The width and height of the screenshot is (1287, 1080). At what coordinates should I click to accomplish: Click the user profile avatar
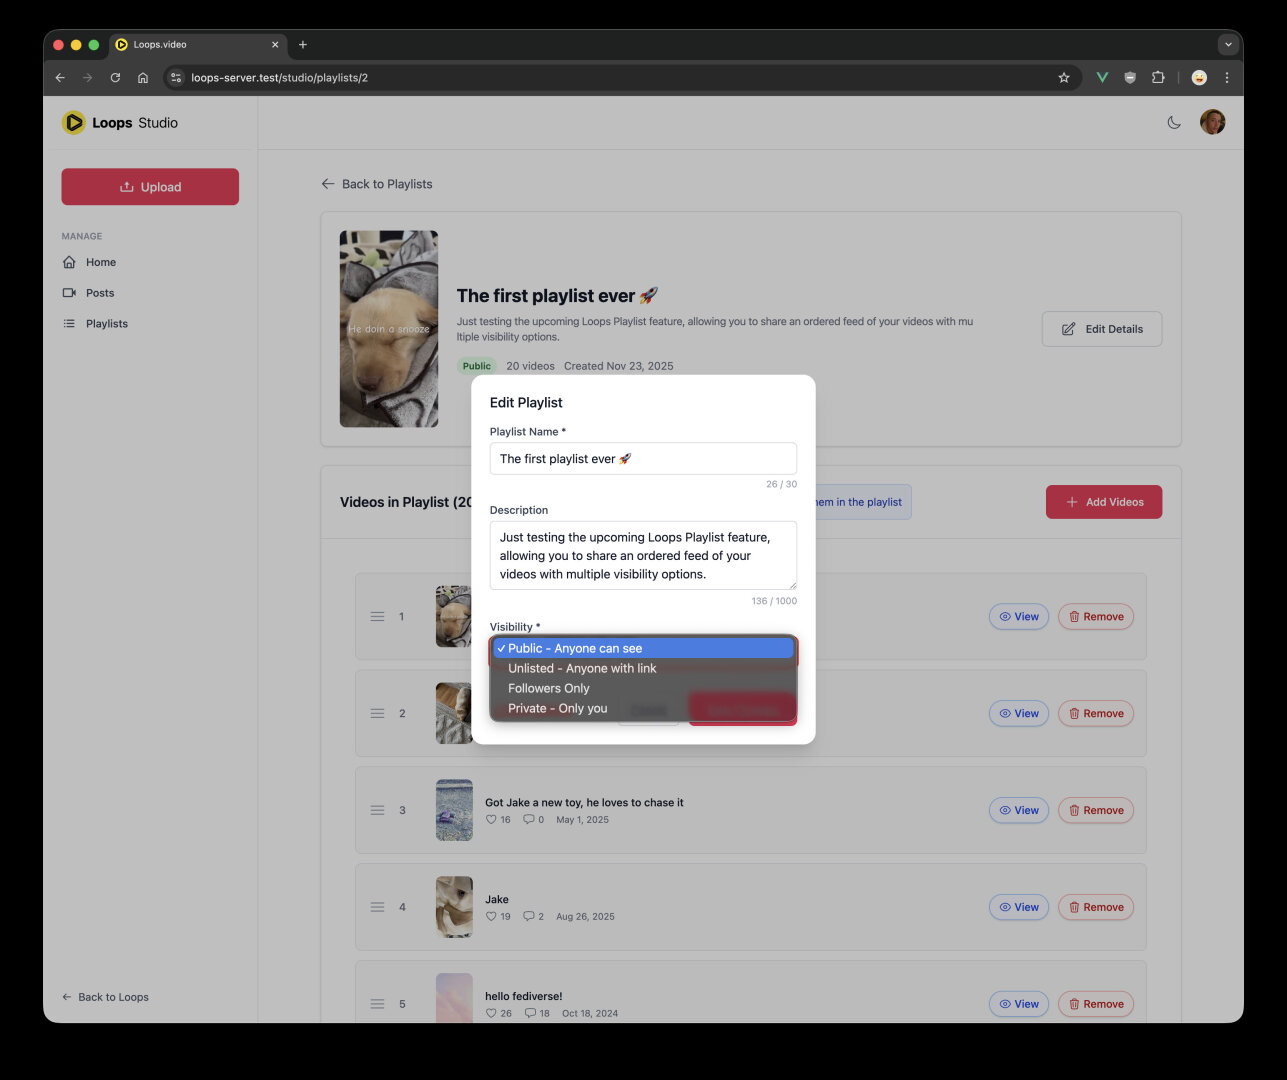tap(1212, 123)
